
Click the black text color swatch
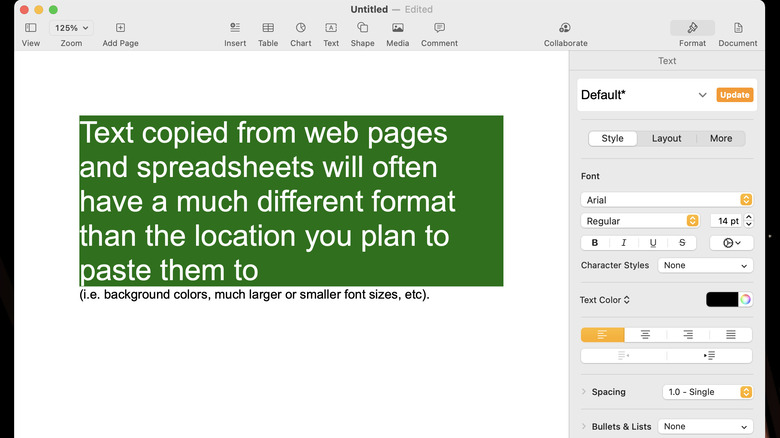tap(721, 300)
